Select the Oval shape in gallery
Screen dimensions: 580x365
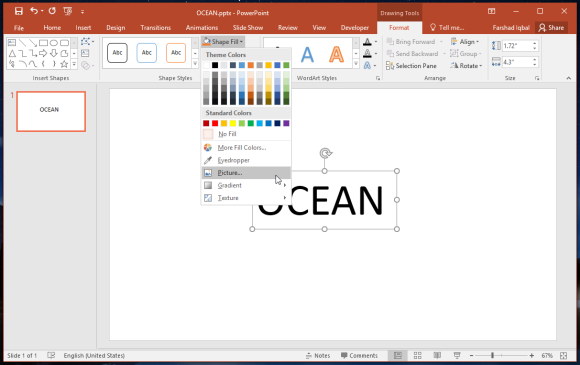tap(54, 43)
